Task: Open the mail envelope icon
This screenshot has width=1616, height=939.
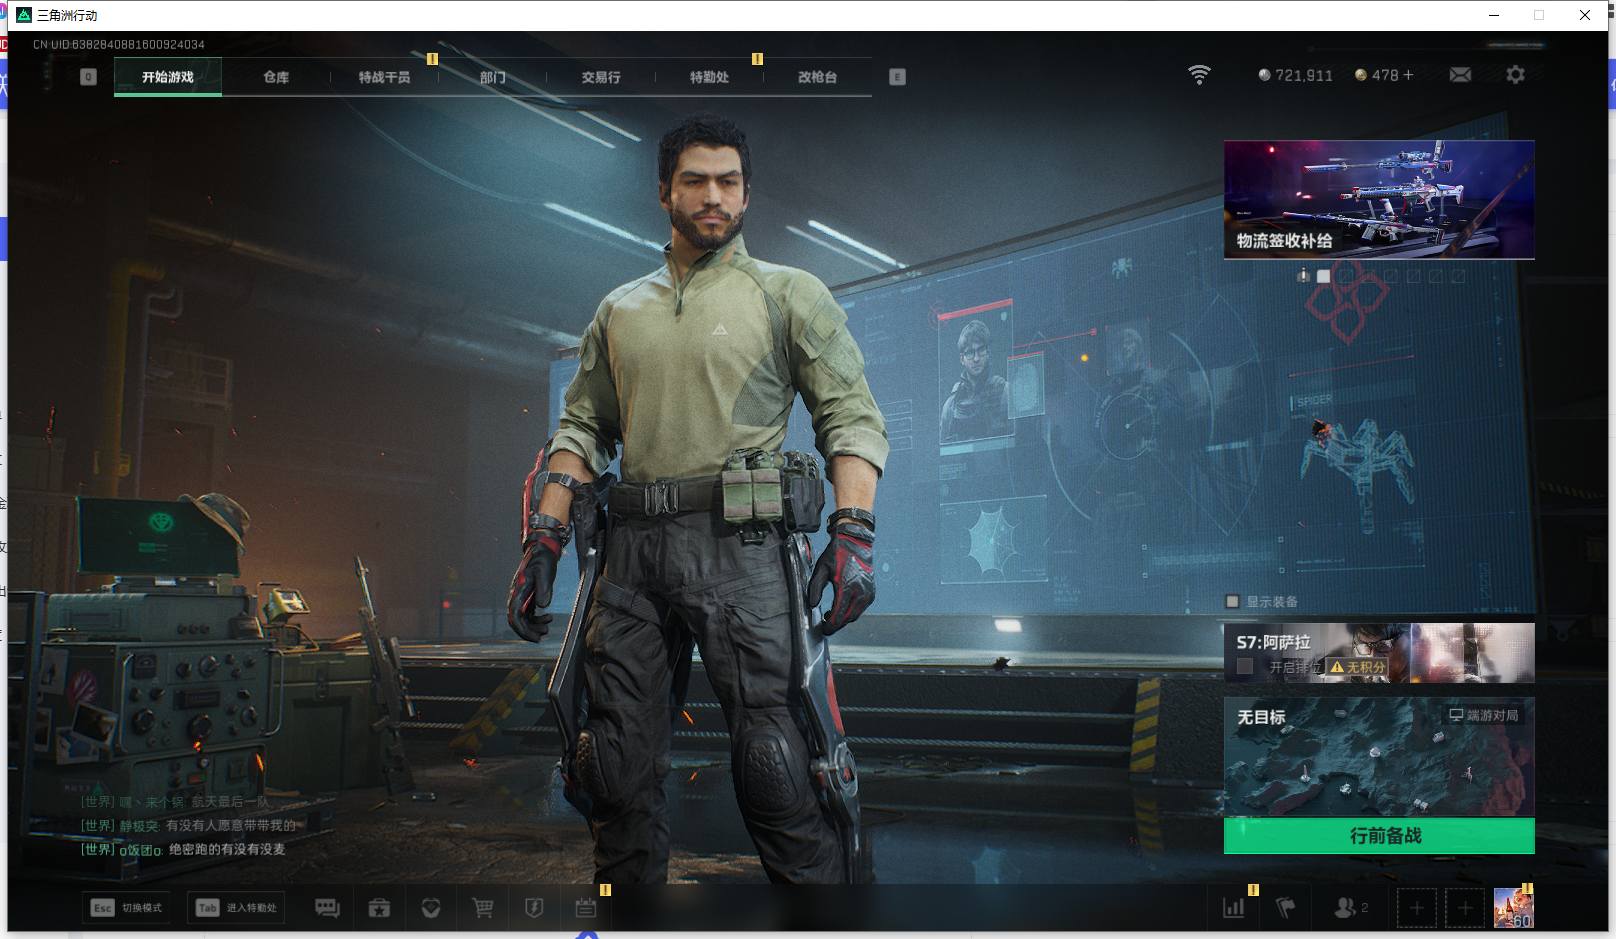Action: tap(1460, 75)
